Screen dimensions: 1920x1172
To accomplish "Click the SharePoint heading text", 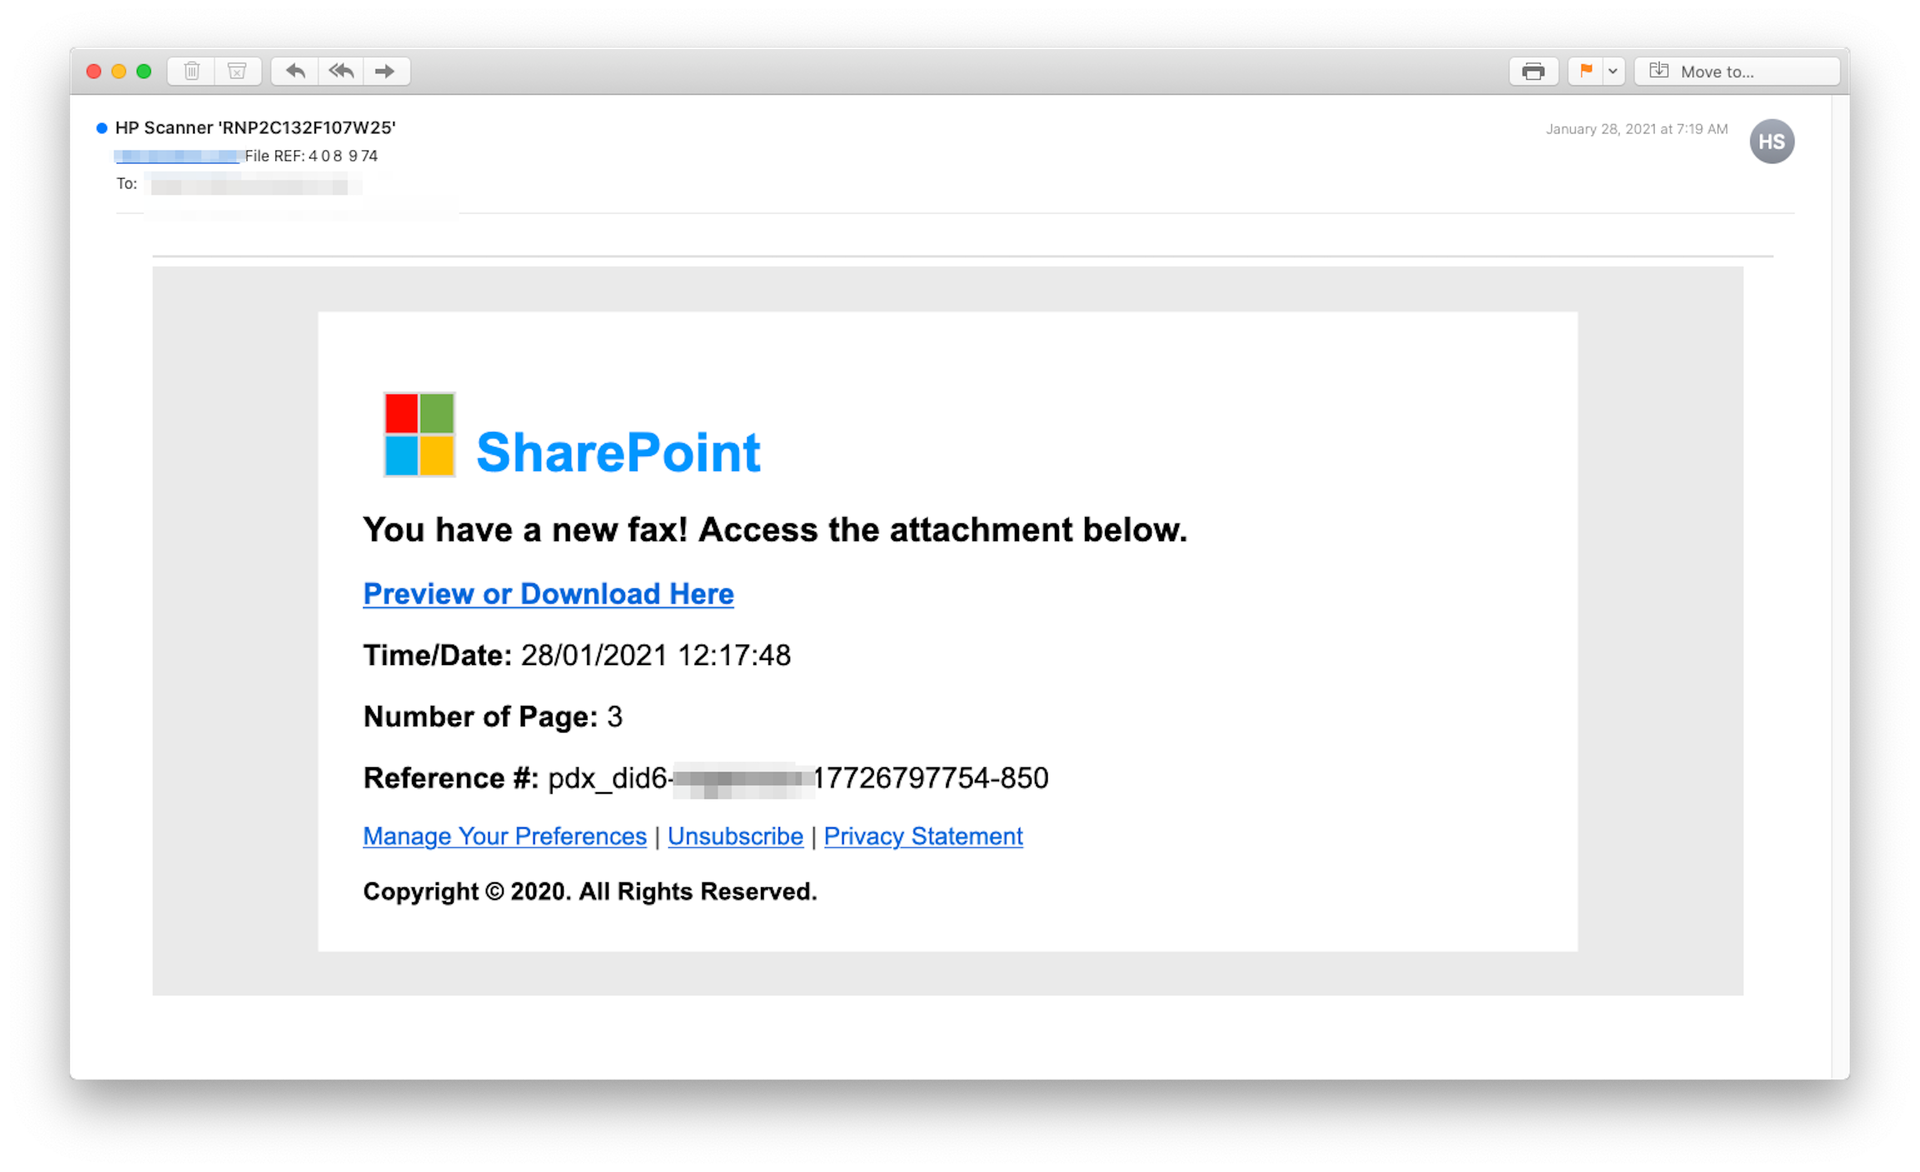I will pyautogui.click(x=618, y=452).
